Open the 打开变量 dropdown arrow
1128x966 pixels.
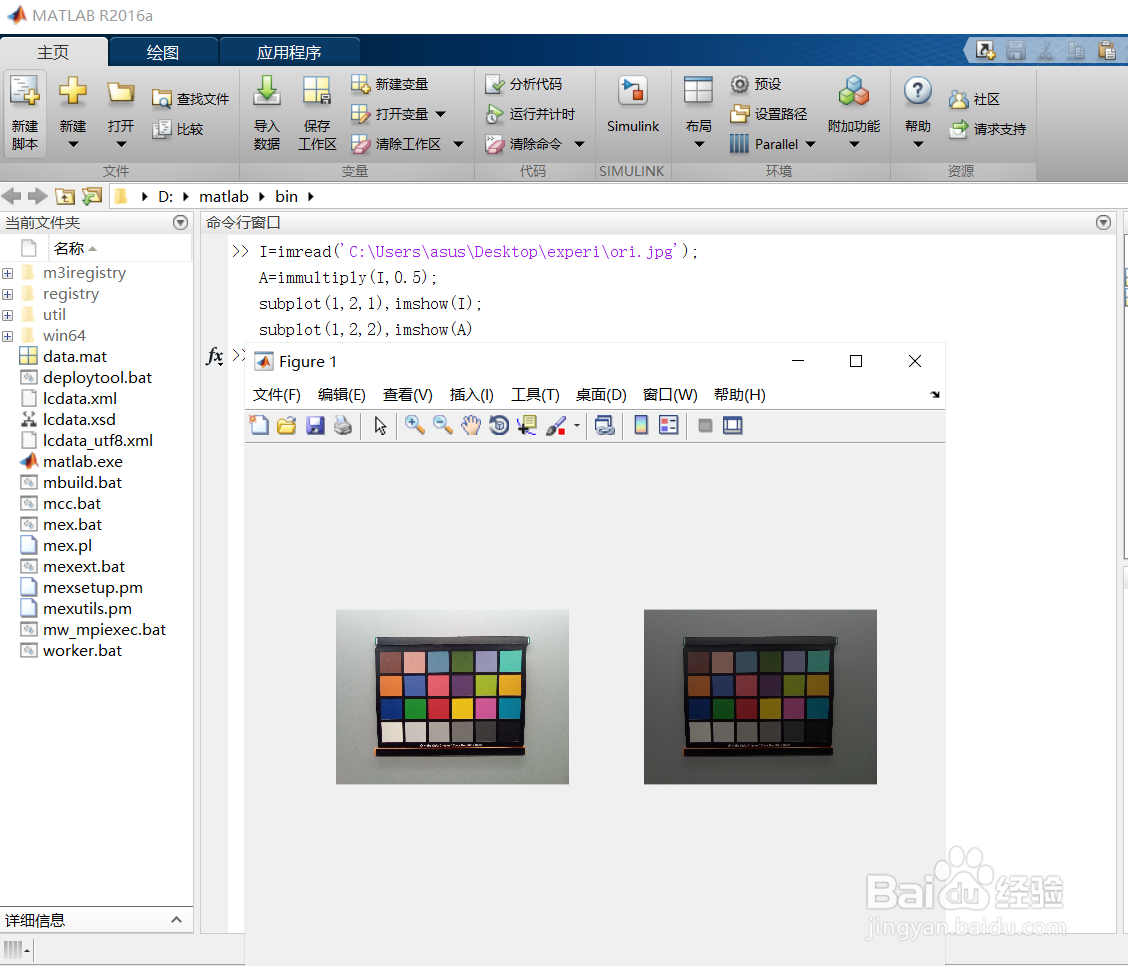point(441,114)
